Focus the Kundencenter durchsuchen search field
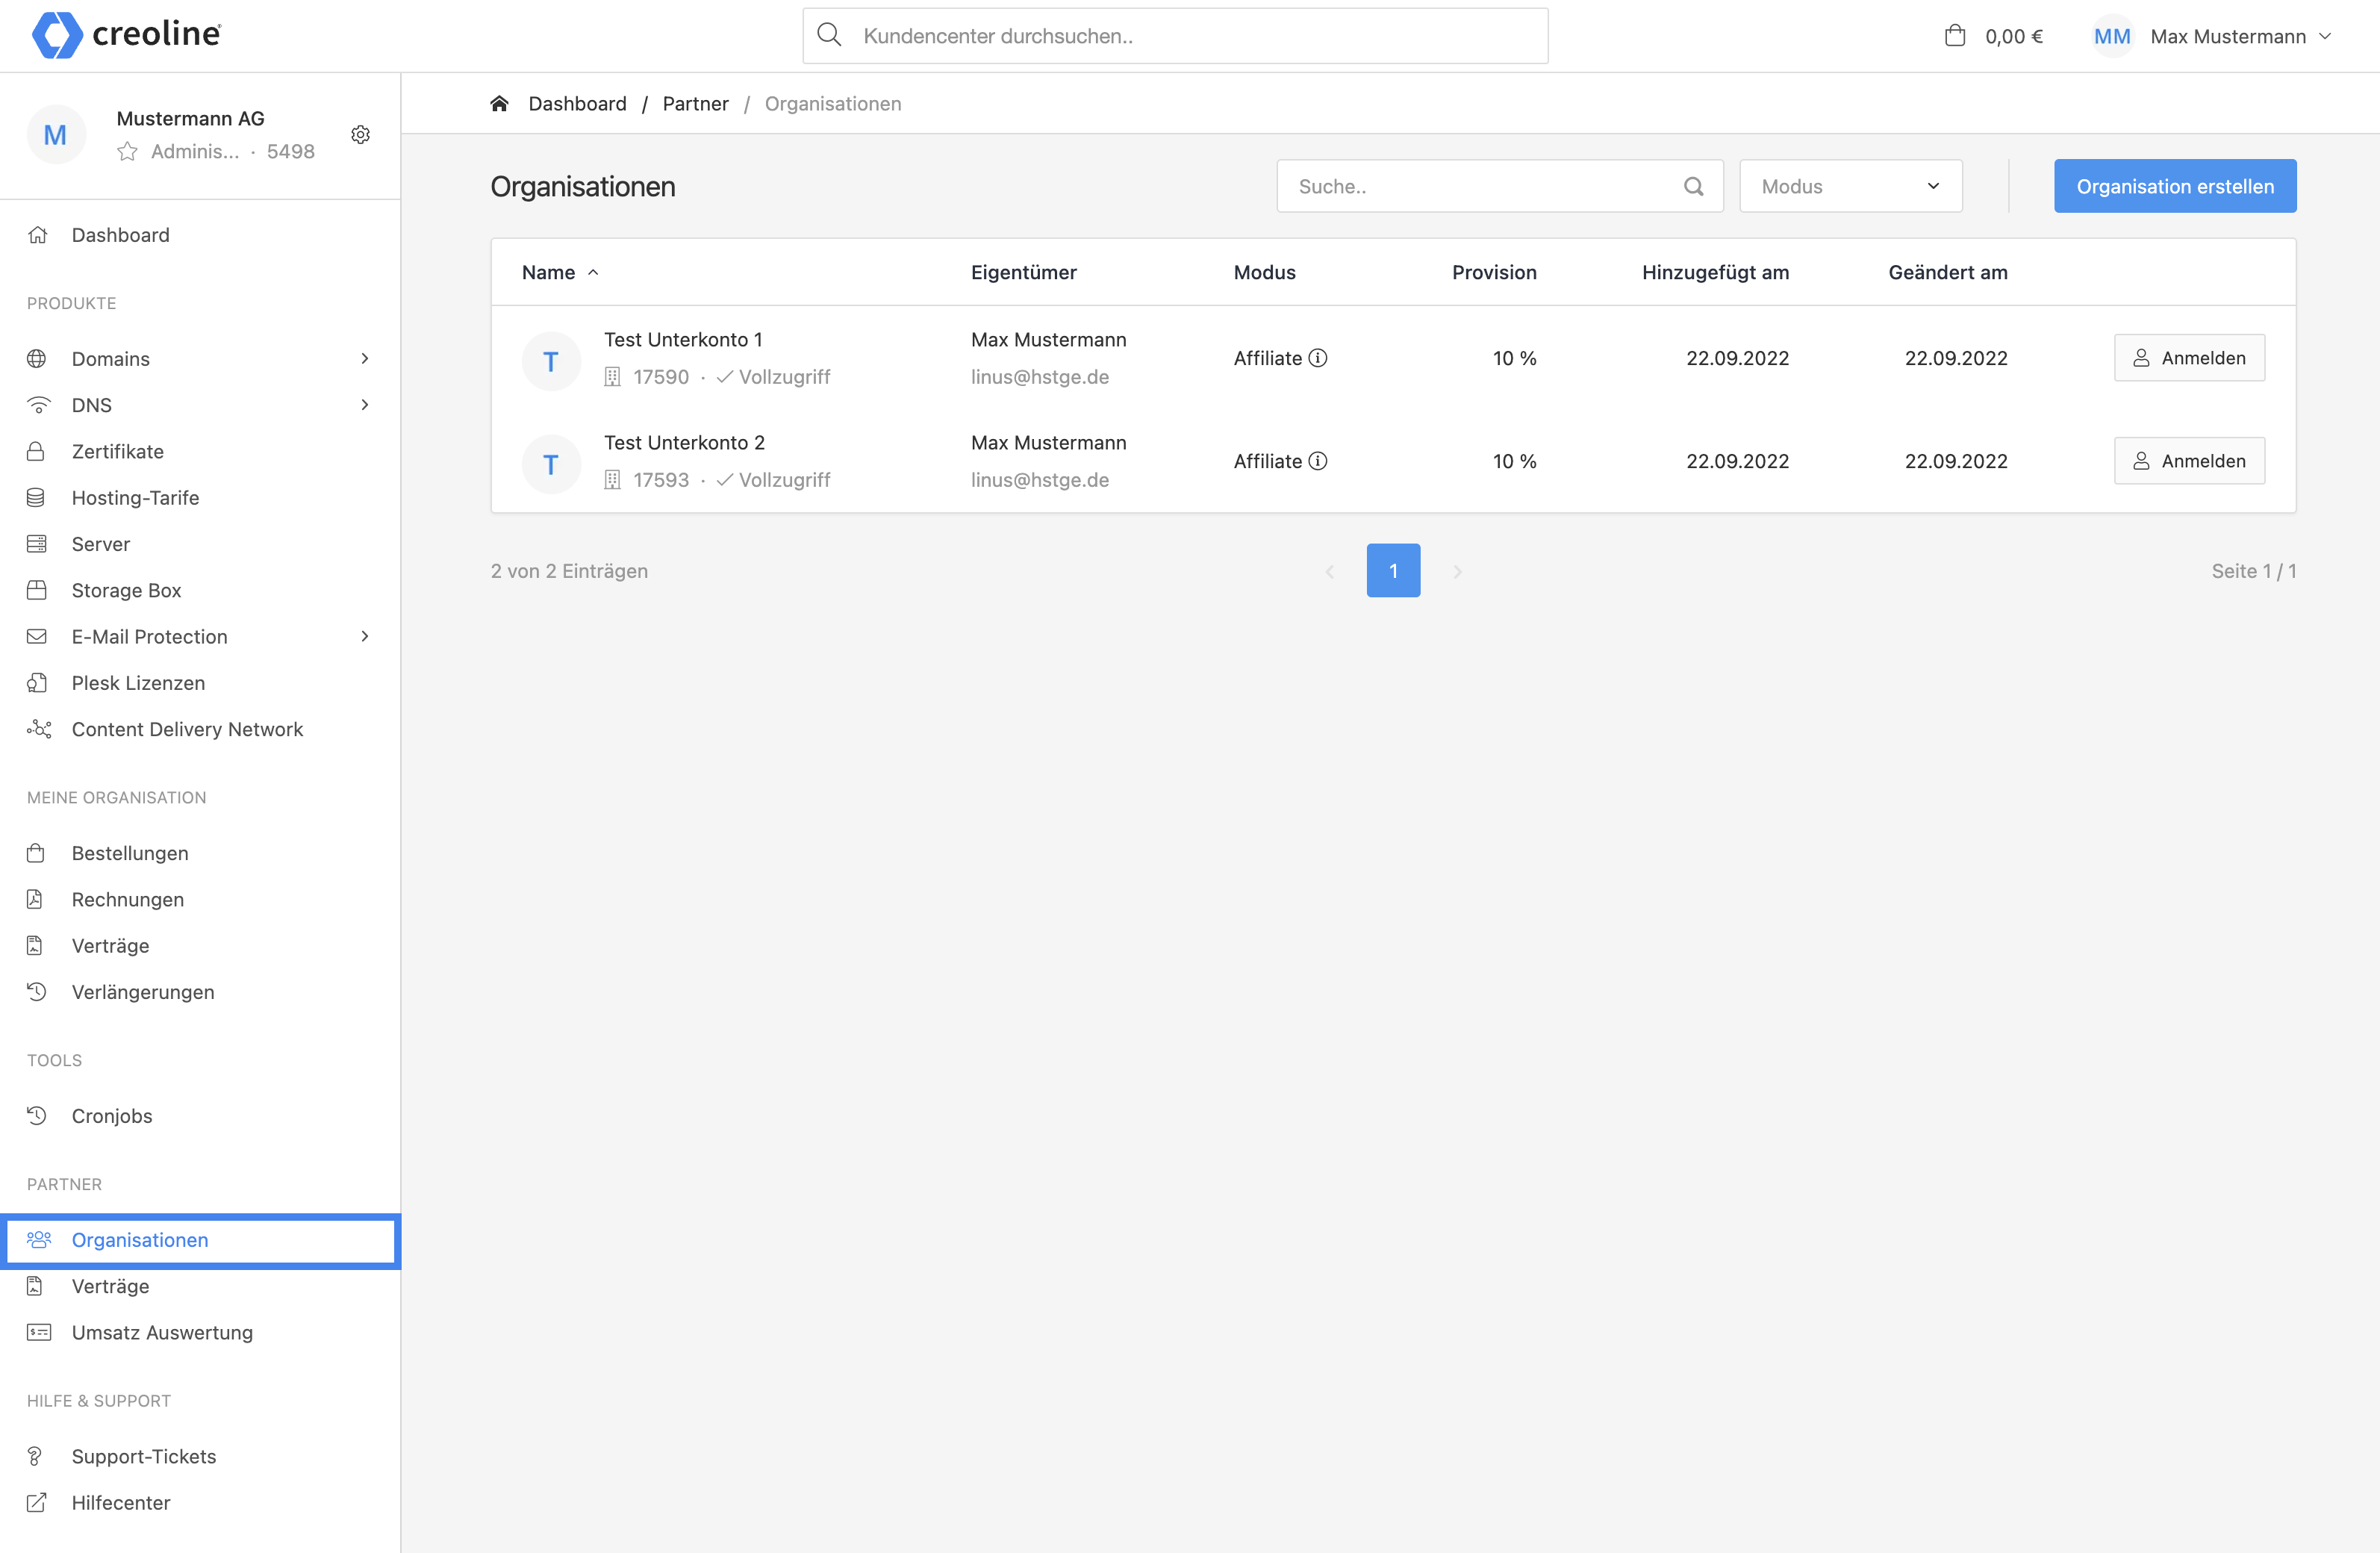Screen dimensions: 2380x1553 tap(1175, 36)
